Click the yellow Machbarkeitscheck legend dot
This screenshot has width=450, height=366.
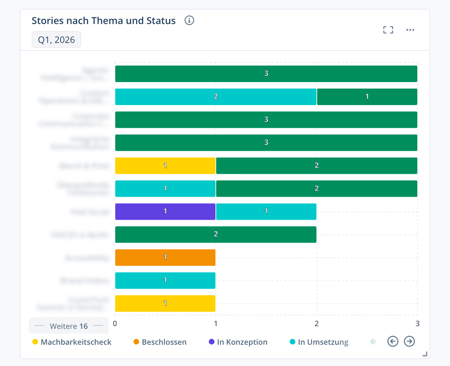click(x=35, y=342)
